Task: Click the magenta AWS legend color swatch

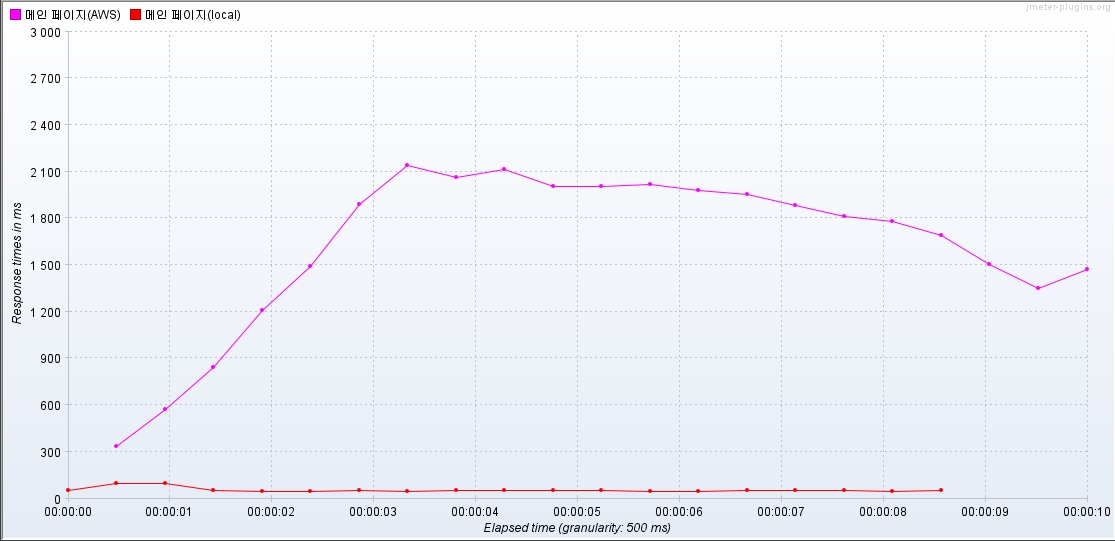Action: coord(15,15)
